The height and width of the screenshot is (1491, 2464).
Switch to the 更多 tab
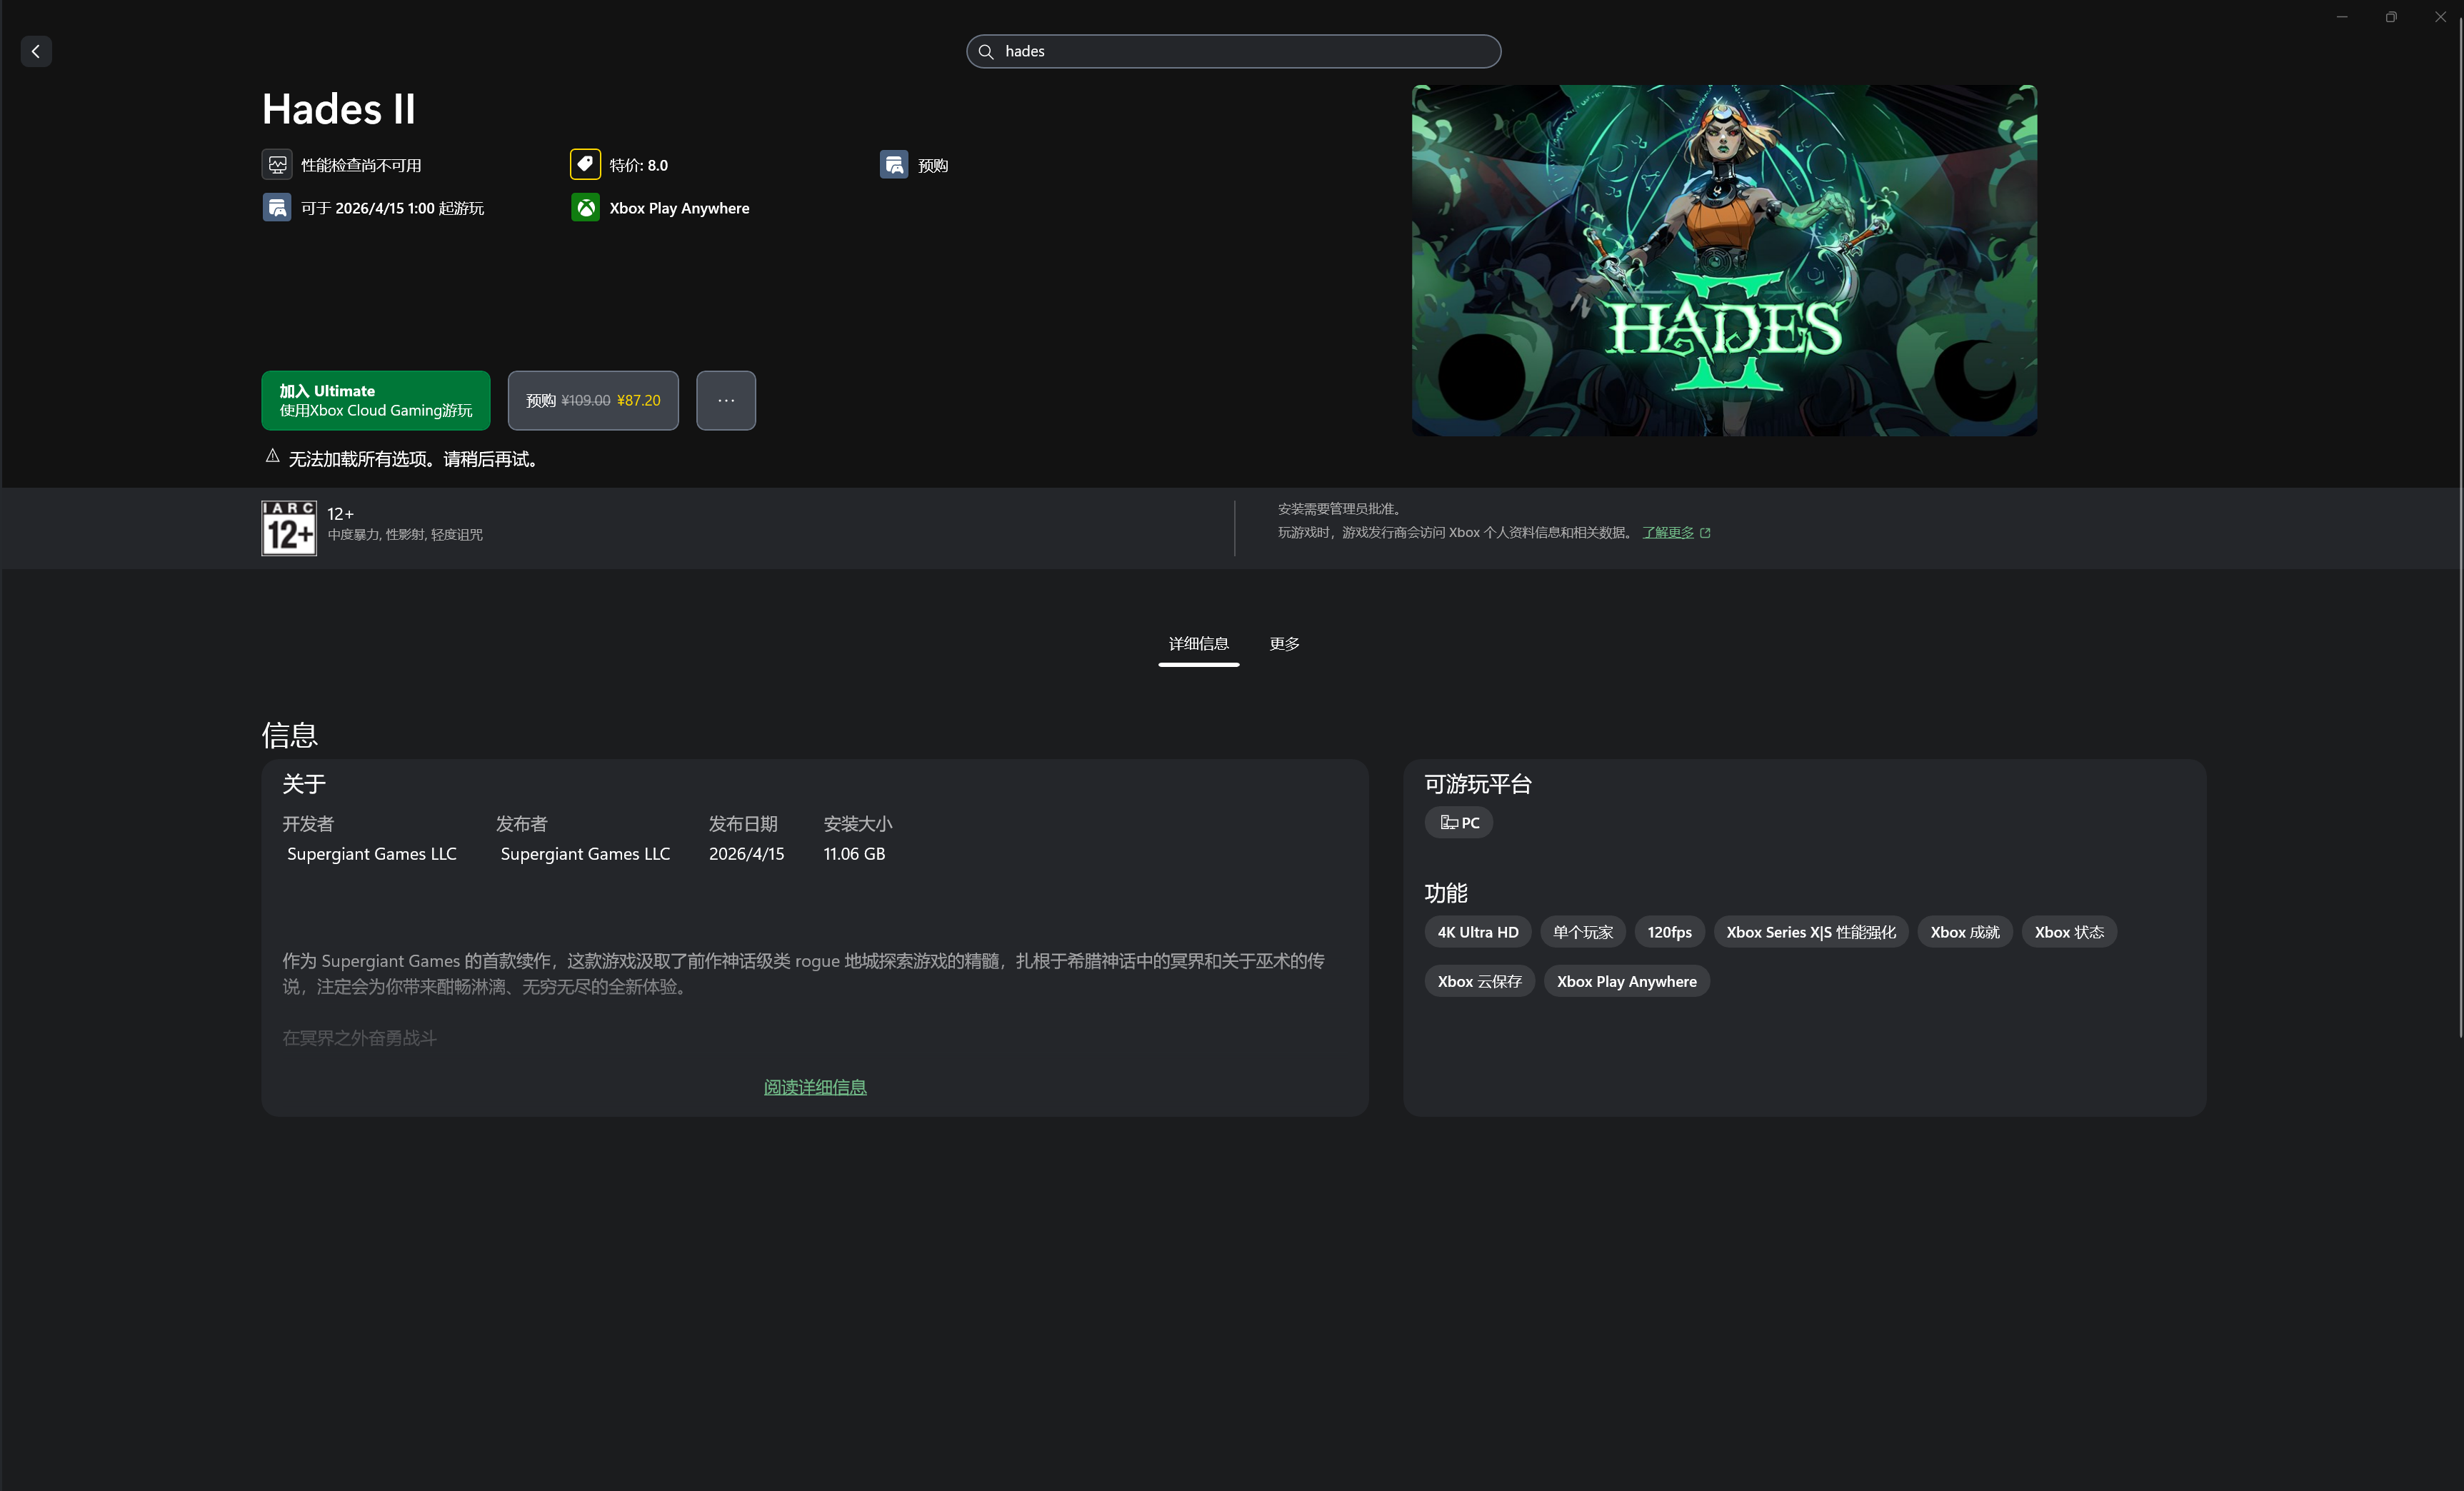(1284, 643)
